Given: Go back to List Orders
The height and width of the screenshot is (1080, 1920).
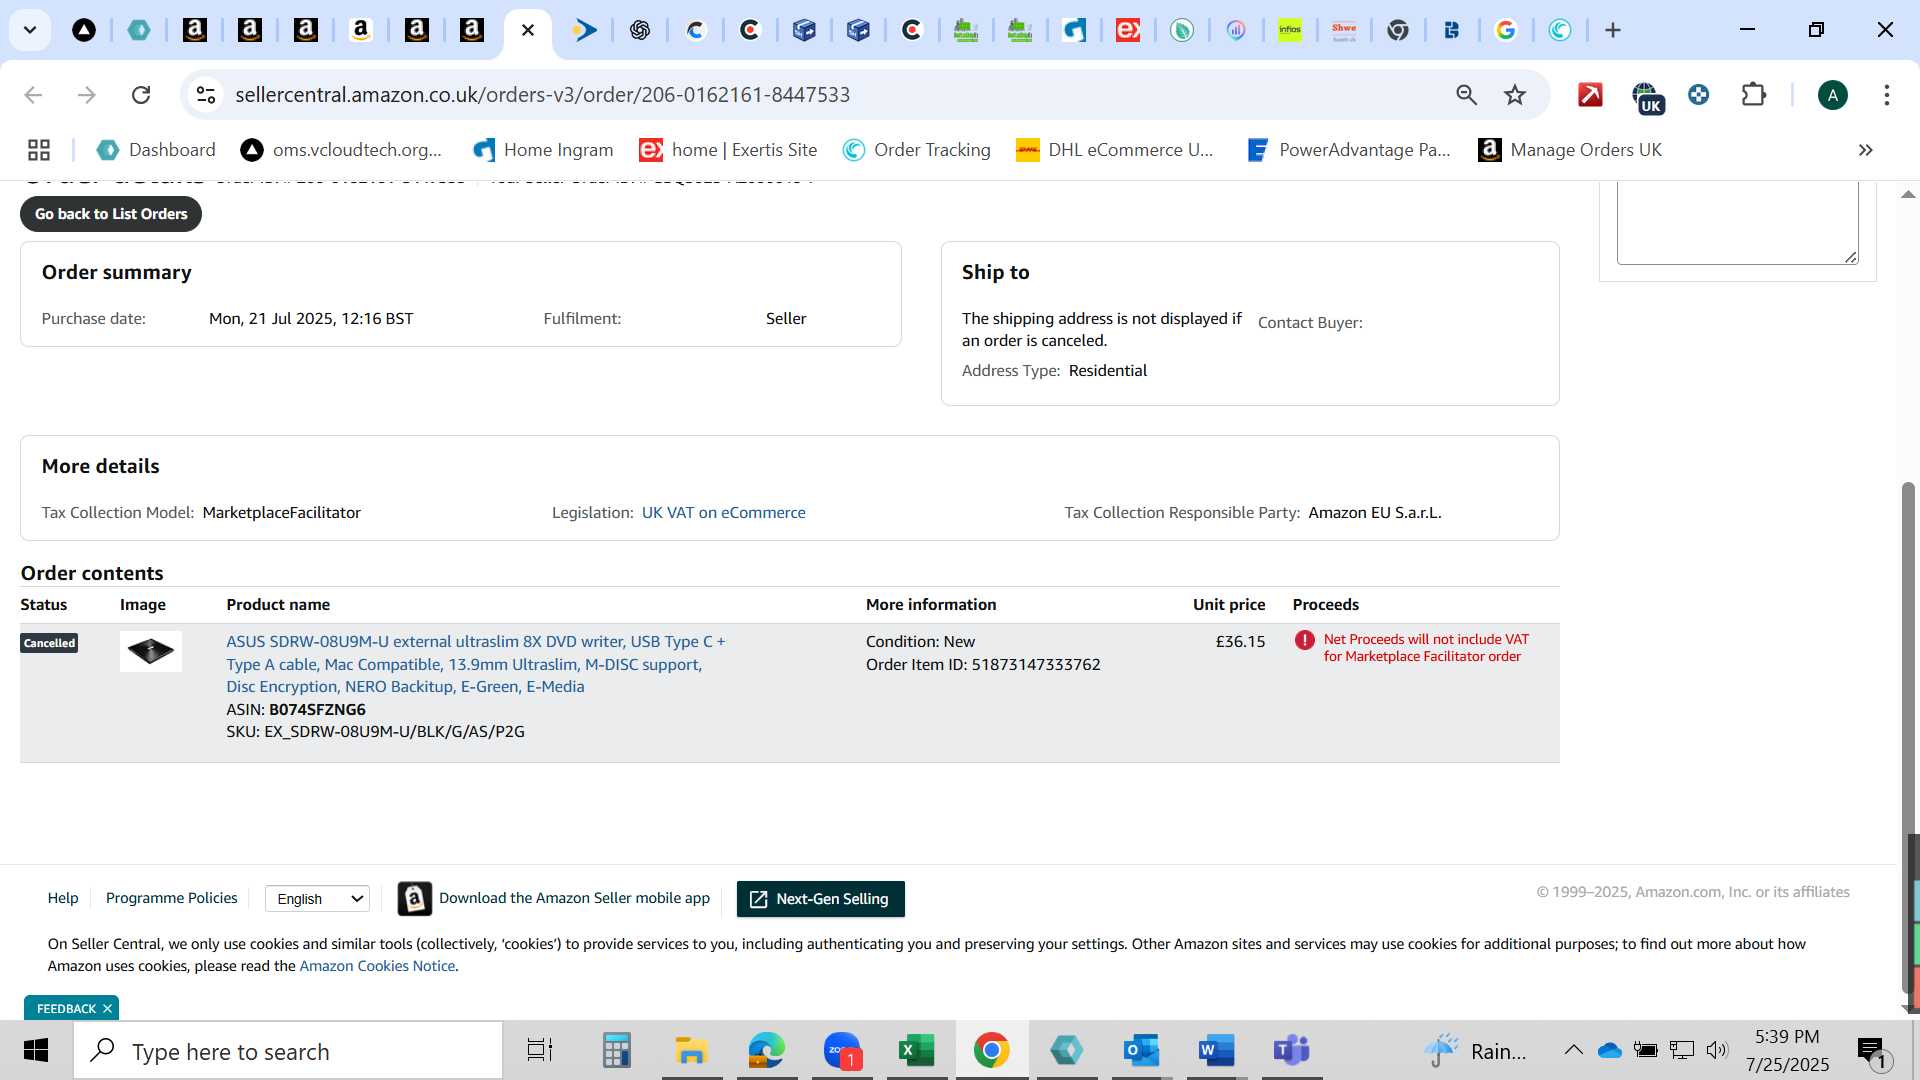Looking at the screenshot, I should 111,214.
